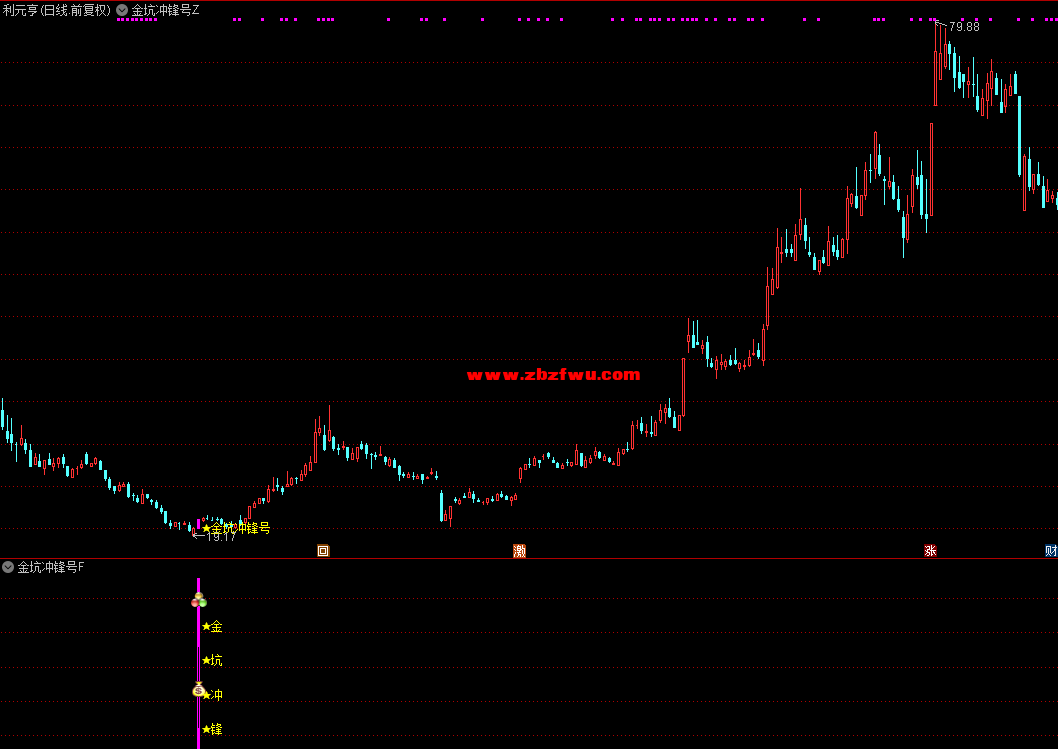
Task: Click the 回 event marker icon
Action: (x=323, y=550)
